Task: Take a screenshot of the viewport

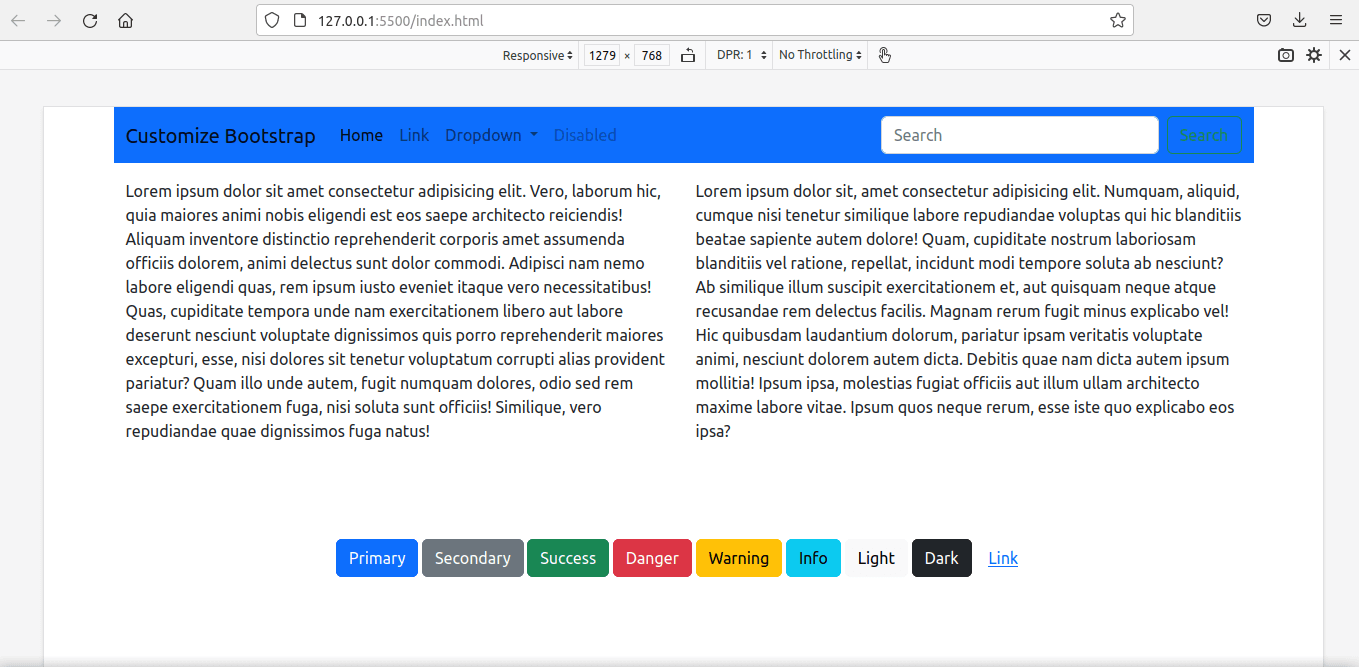Action: (1286, 55)
